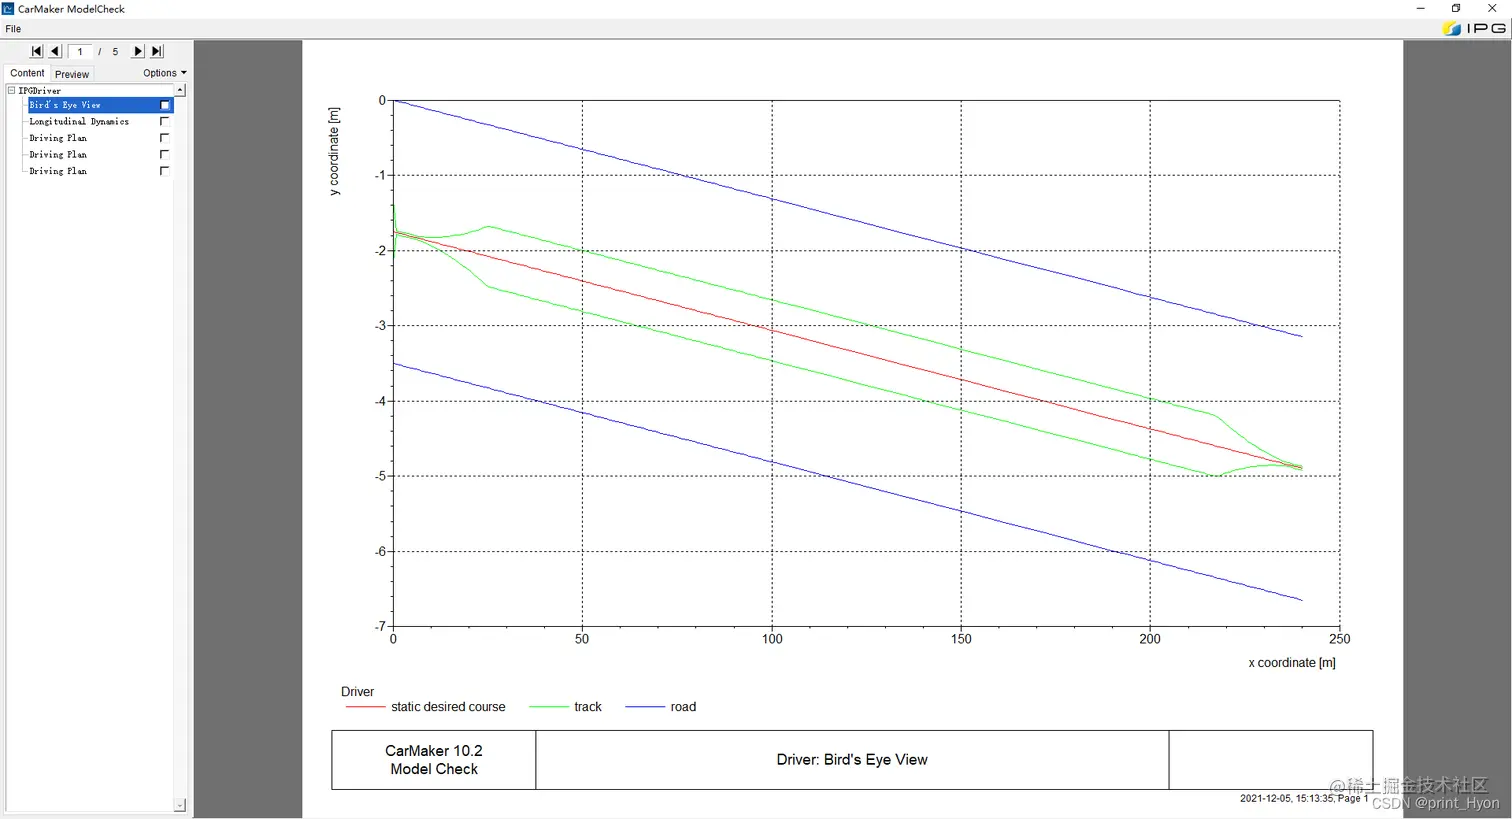Viewport: 1512px width, 819px height.
Task: Collapse the IPGDriver tree node
Action: 12,90
